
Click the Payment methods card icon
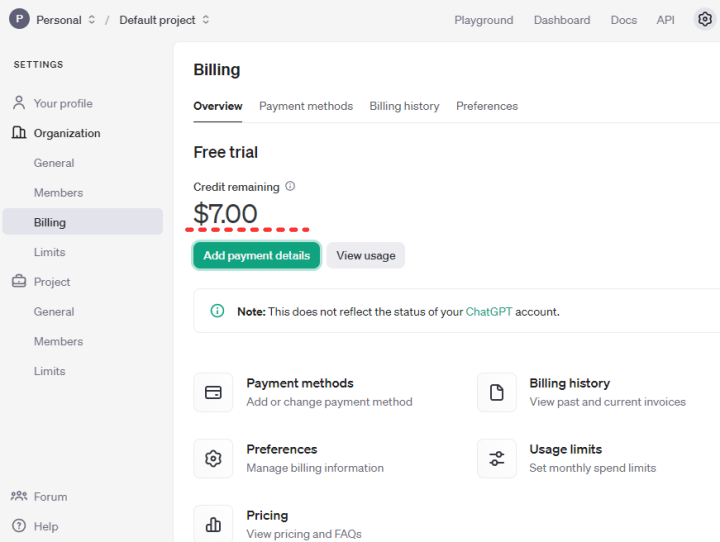coord(213,393)
